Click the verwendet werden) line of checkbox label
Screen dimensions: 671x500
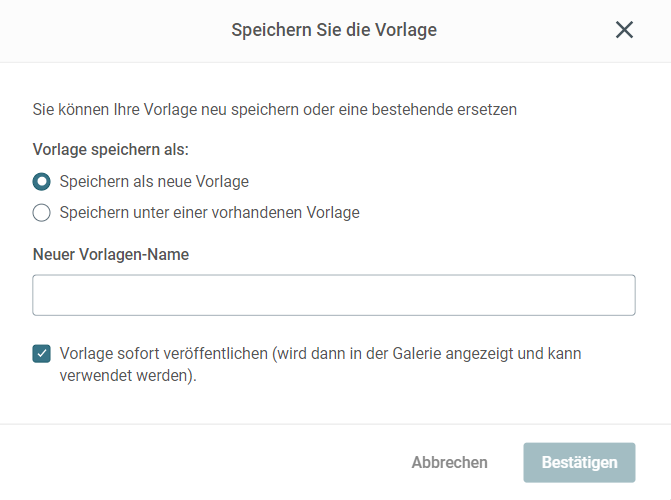(x=128, y=376)
